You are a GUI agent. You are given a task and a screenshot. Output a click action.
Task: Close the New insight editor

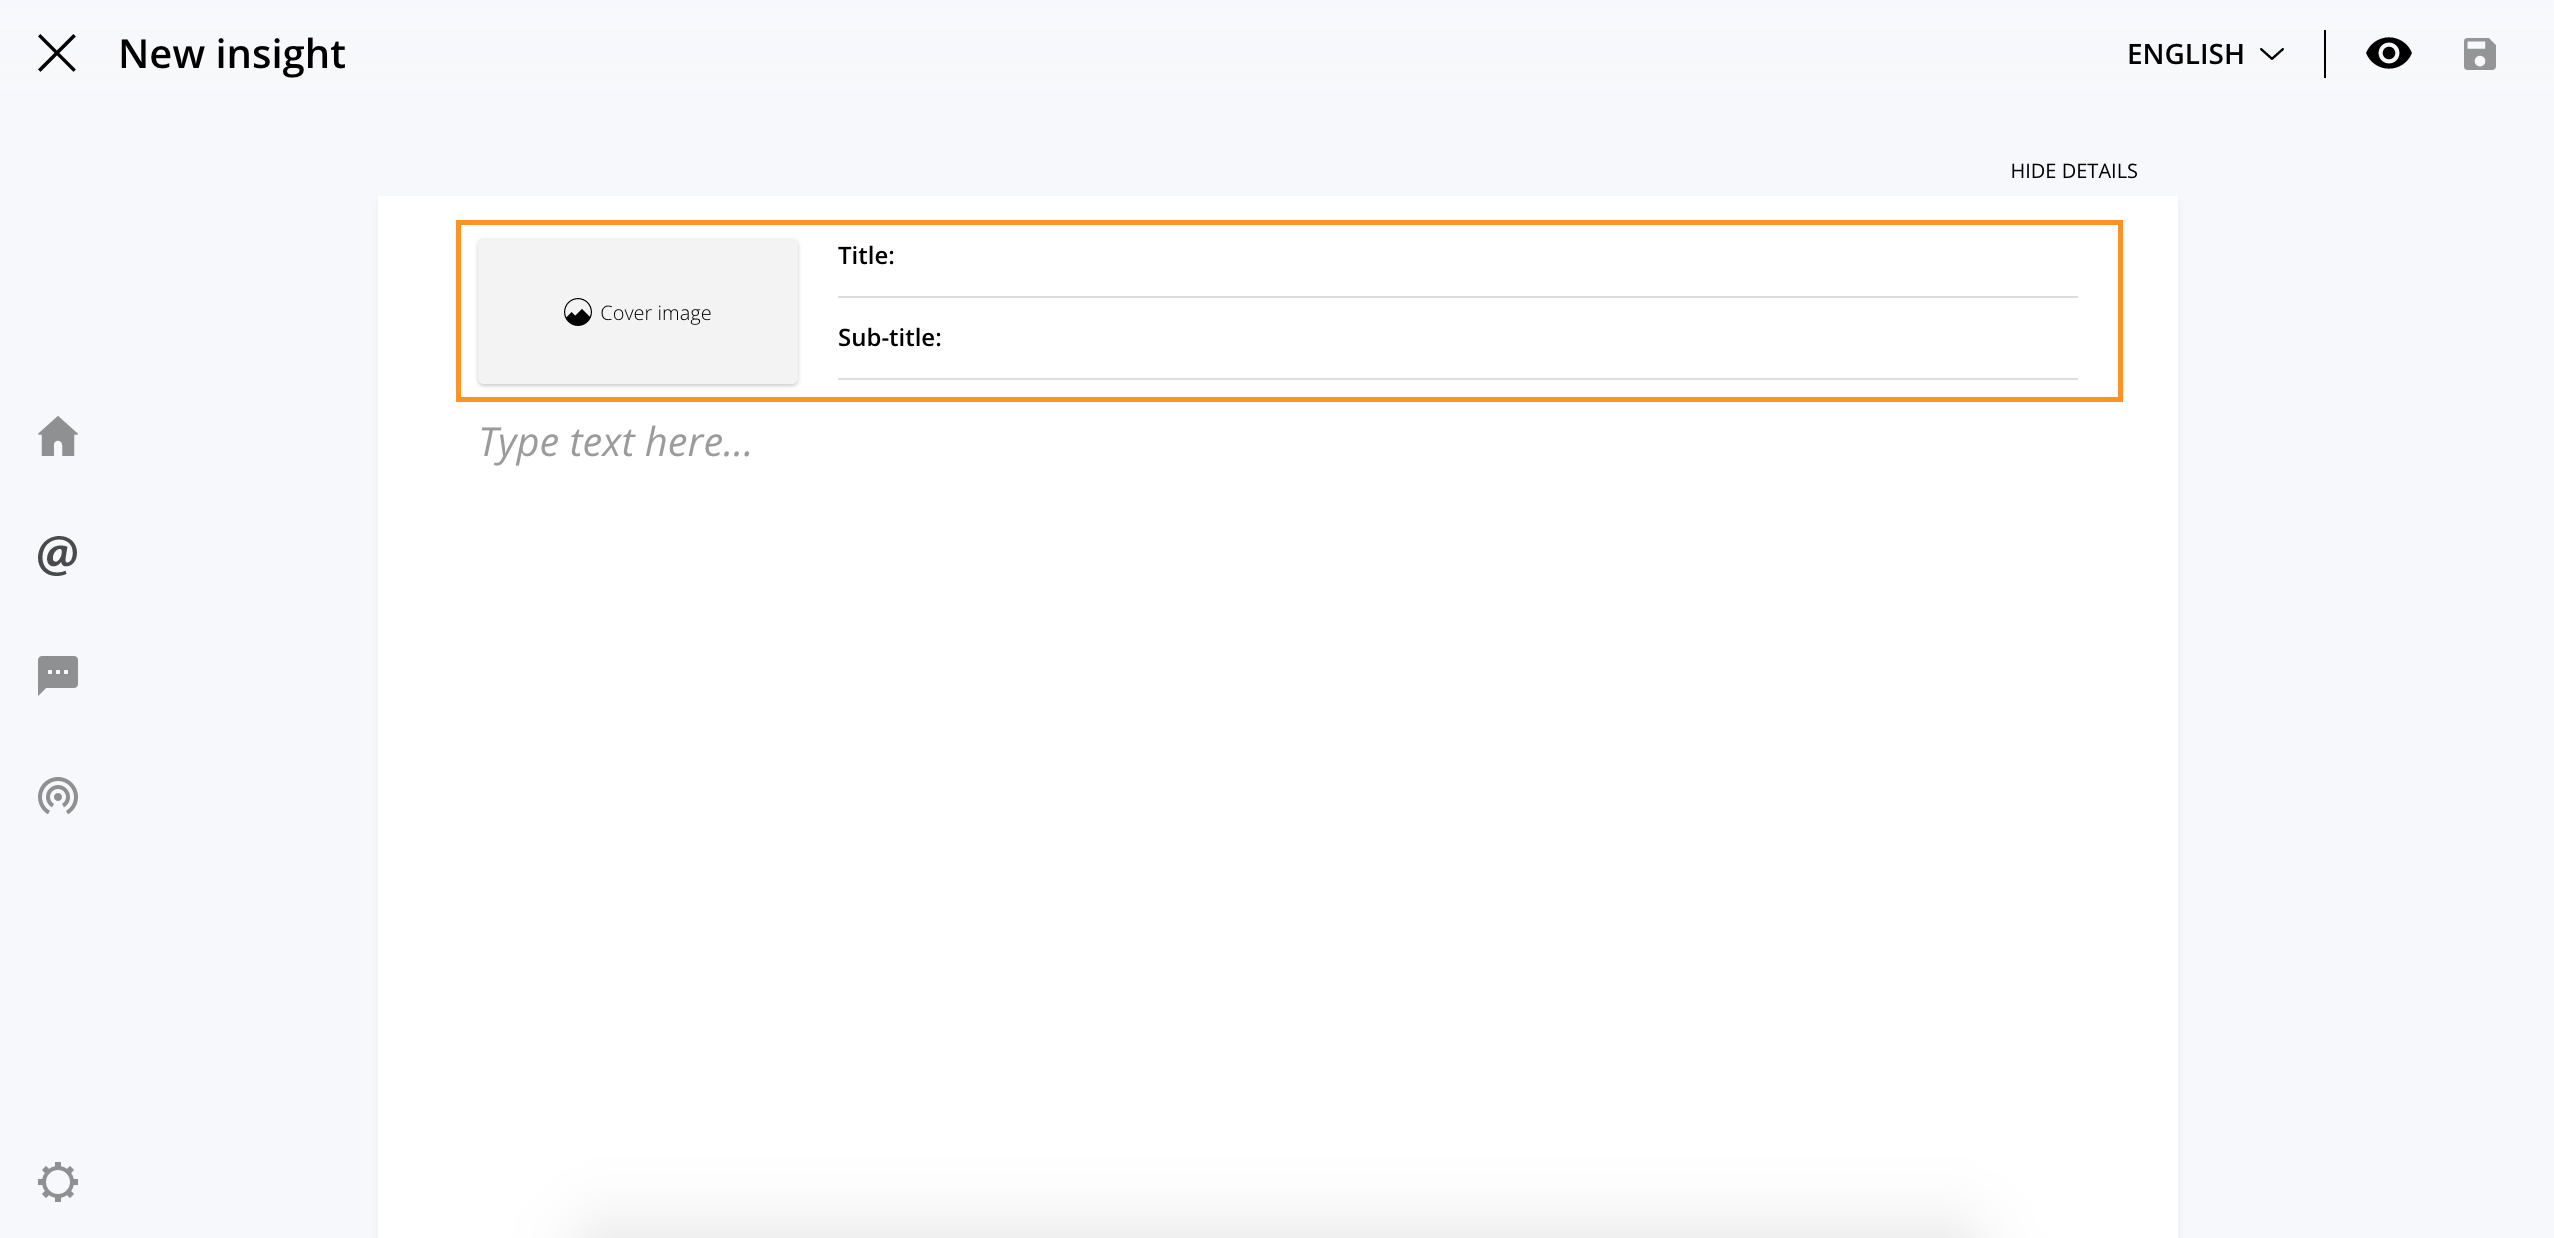[x=57, y=53]
